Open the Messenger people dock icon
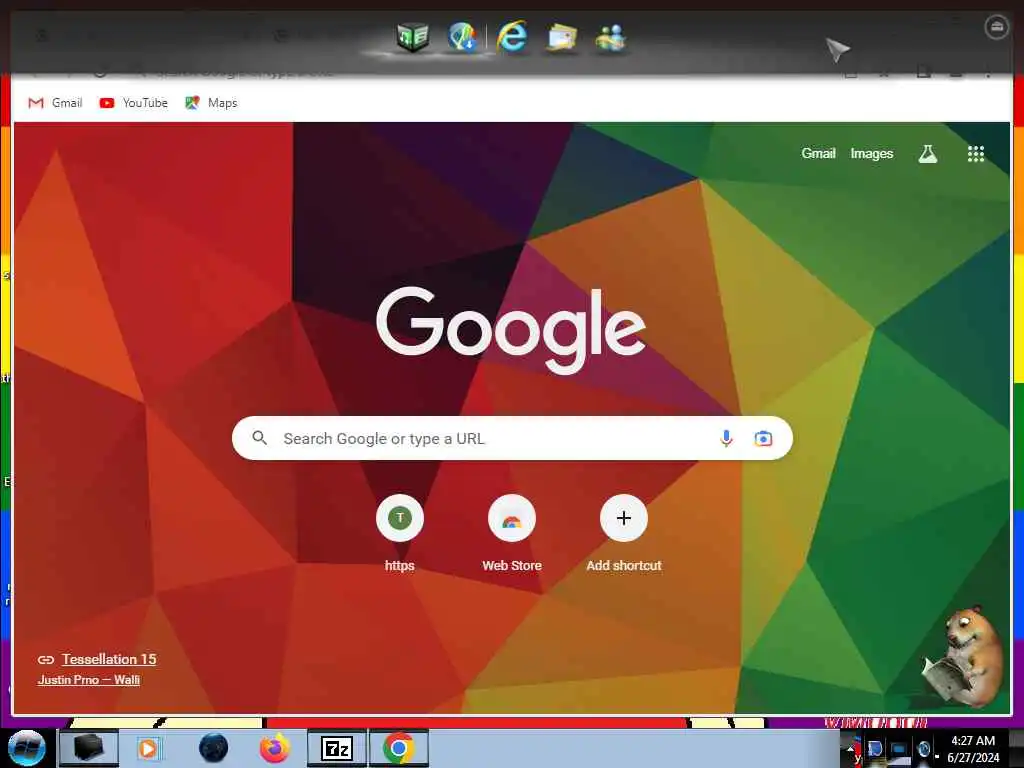 (x=611, y=38)
